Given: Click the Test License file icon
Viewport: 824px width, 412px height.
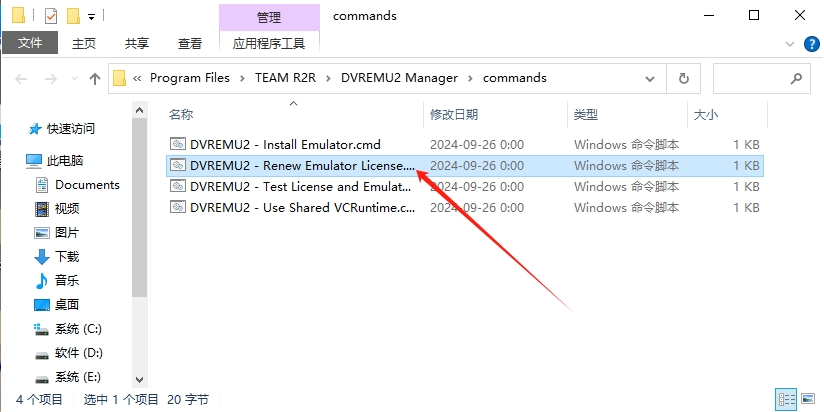Looking at the screenshot, I should pos(178,186).
